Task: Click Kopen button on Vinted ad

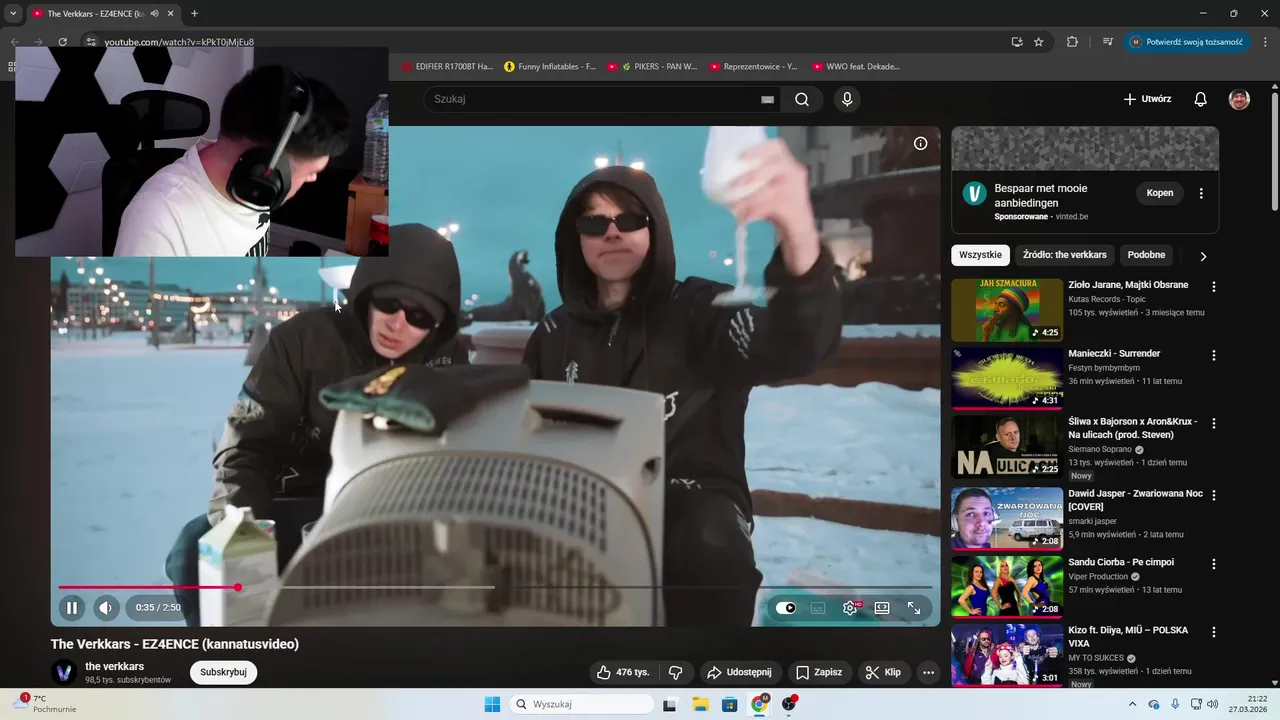Action: (1160, 193)
